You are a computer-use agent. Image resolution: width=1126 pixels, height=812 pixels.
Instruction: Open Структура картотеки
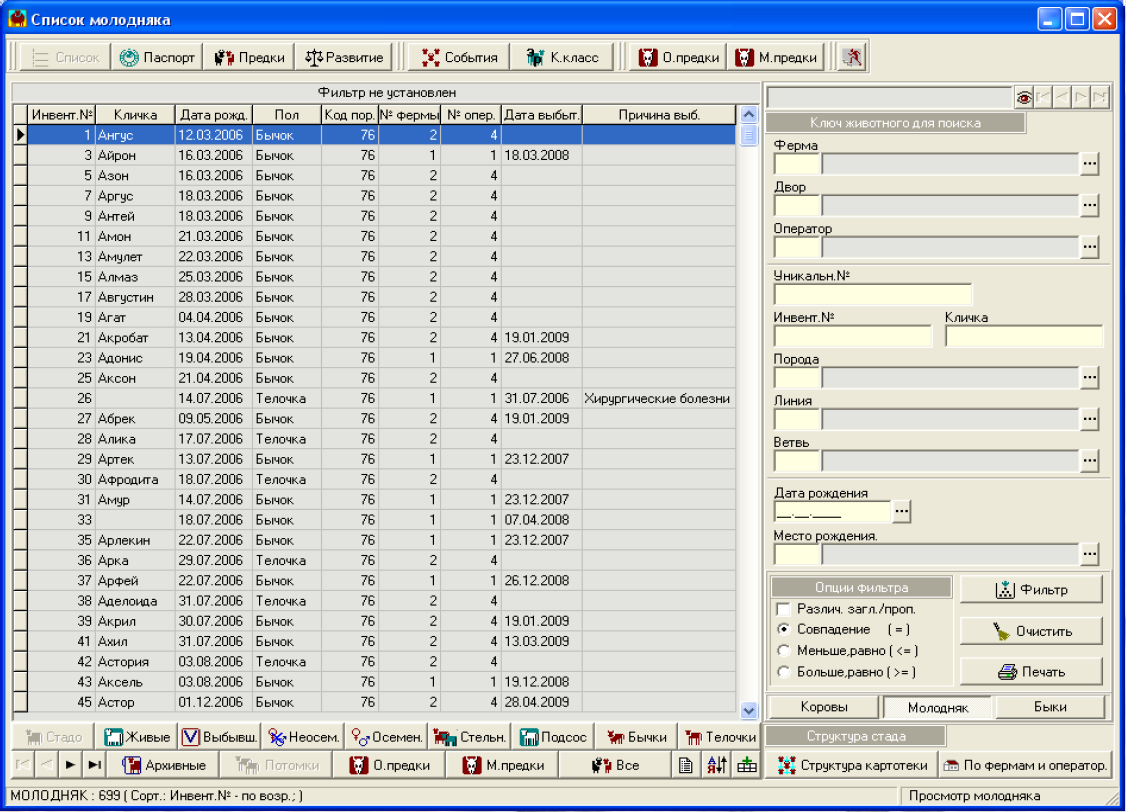click(x=852, y=765)
